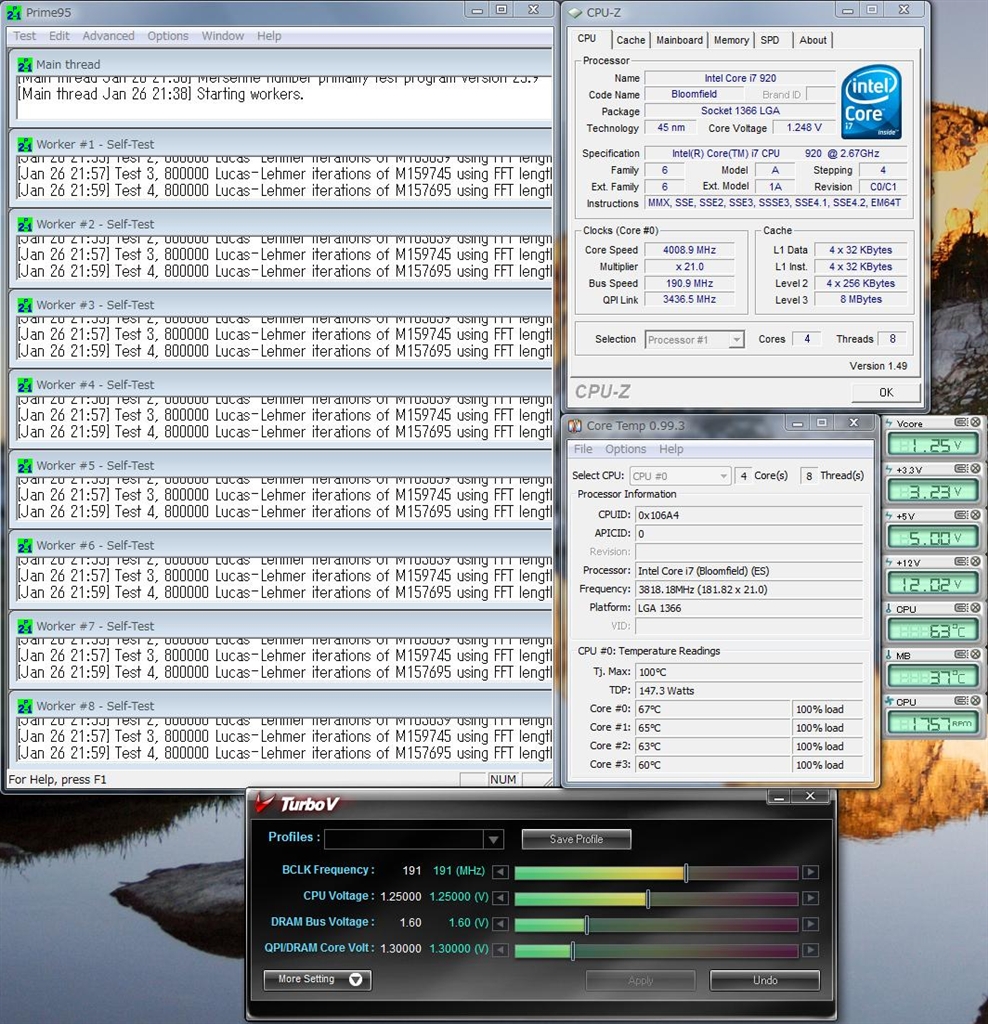Image resolution: width=988 pixels, height=1024 pixels.
Task: Decrease QPI/DRAM Core Volt with left arrow
Action: point(501,950)
